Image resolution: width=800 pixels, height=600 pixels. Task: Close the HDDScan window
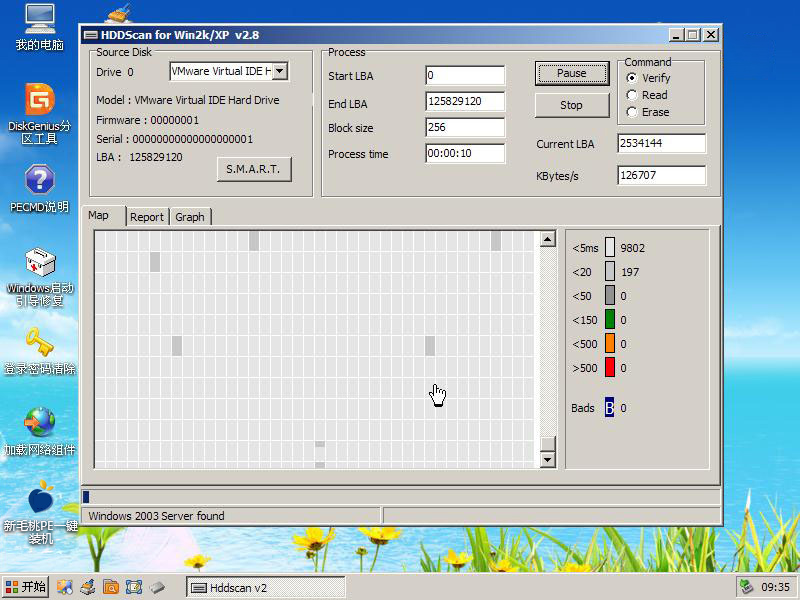(x=711, y=35)
